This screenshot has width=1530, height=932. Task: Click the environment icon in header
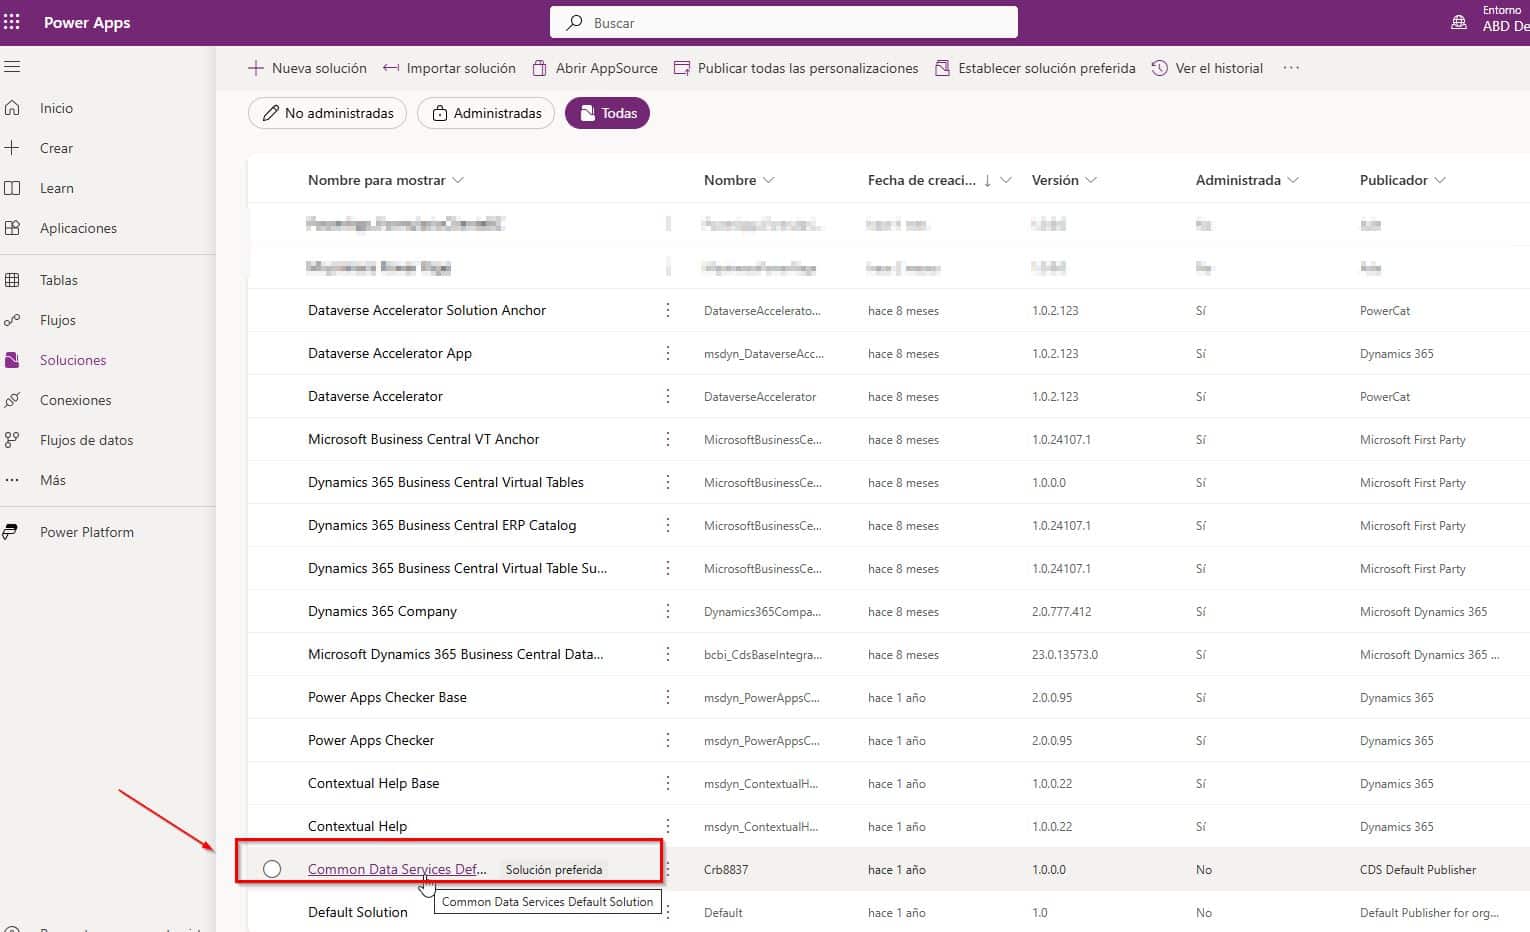tap(1459, 22)
